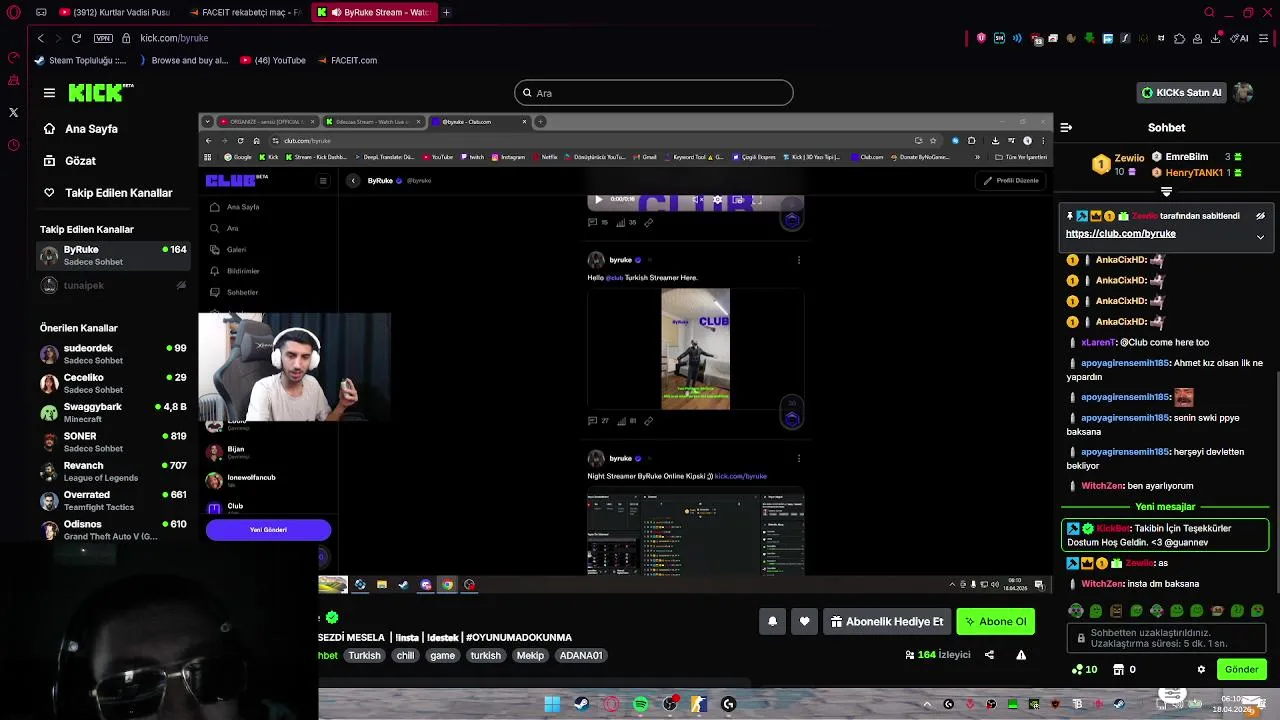Share the stream via share icon
Image resolution: width=1280 pixels, height=720 pixels.
[989, 655]
